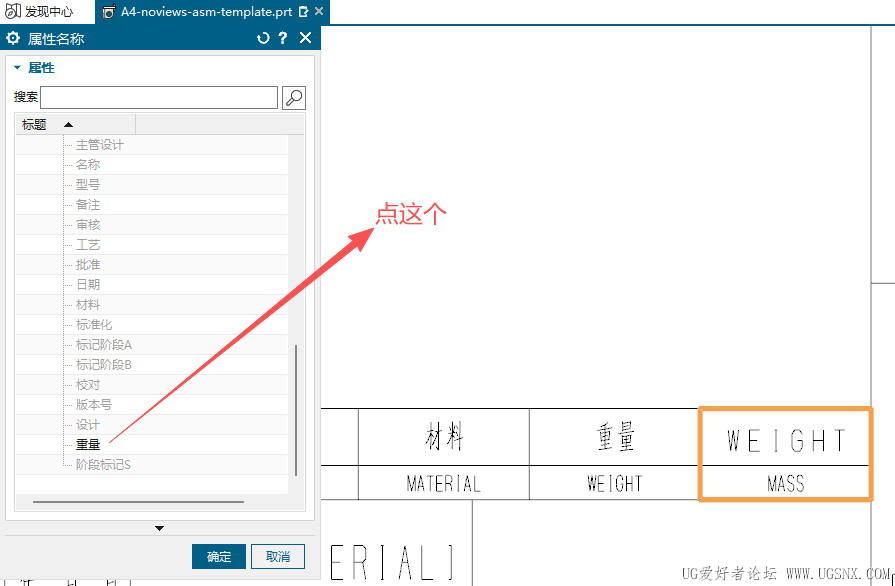Select 批准 attribute
This screenshot has width=895, height=586.
88,265
